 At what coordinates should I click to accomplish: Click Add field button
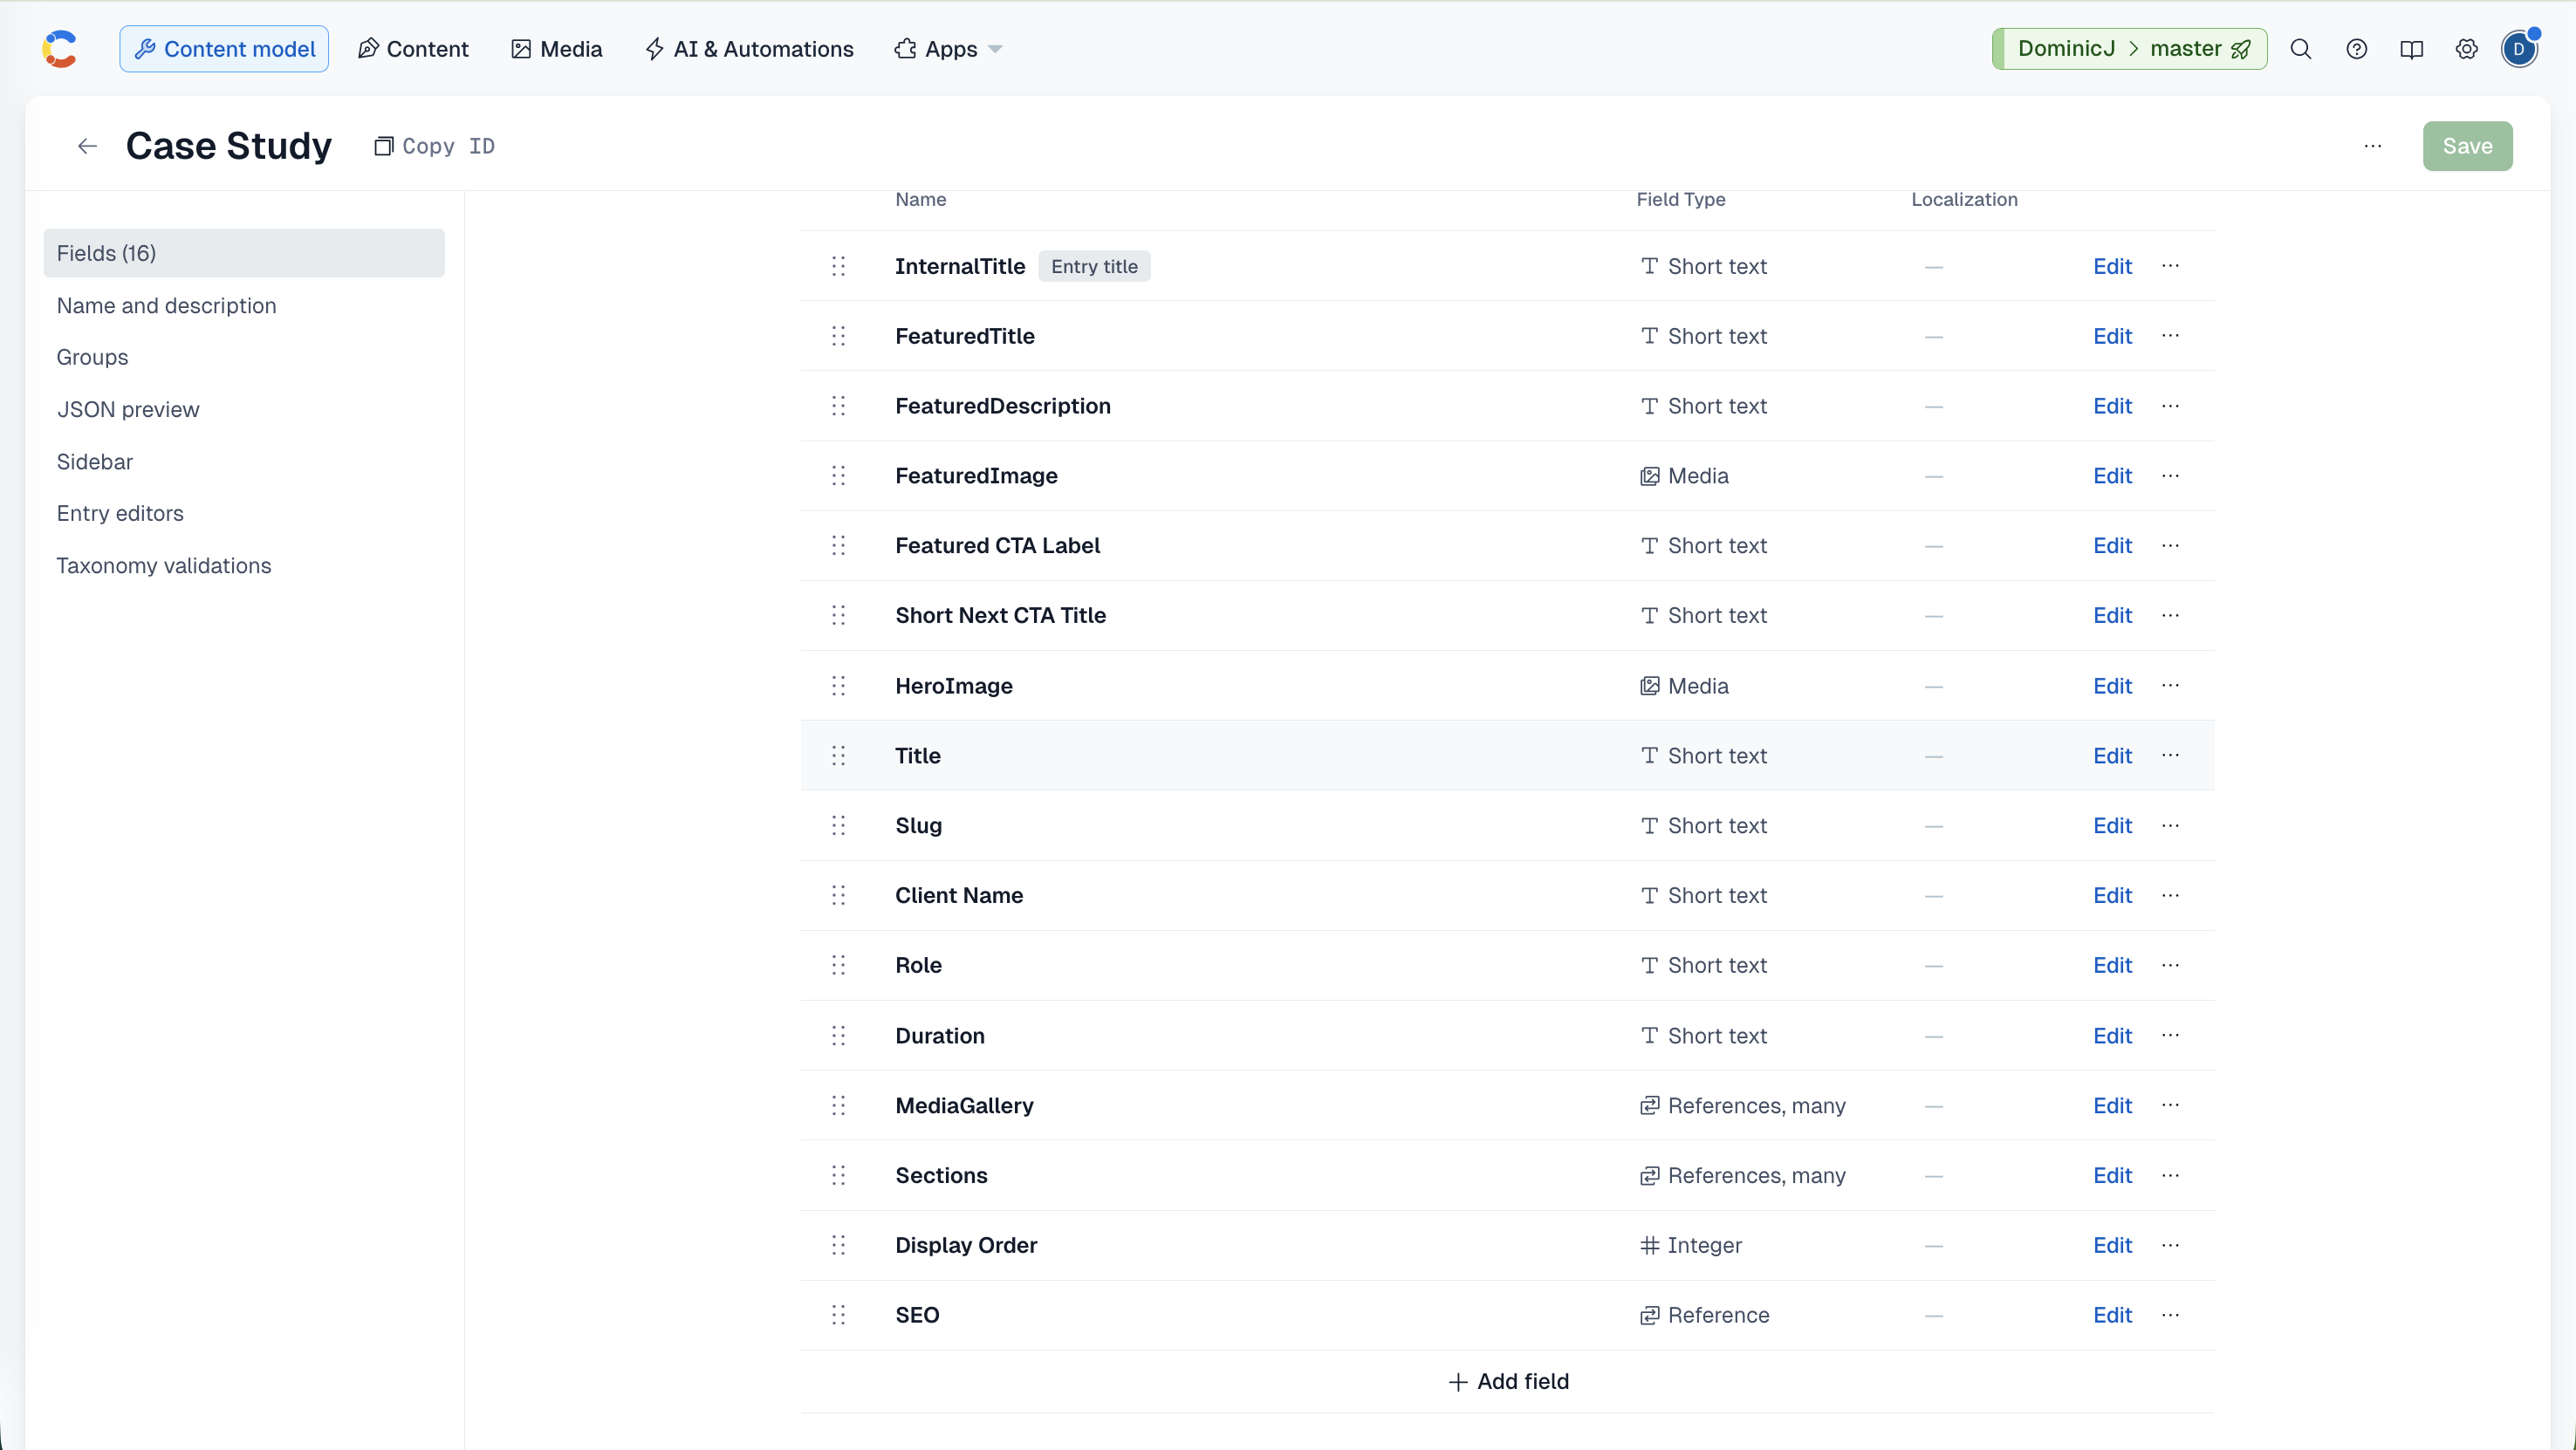click(1508, 1382)
